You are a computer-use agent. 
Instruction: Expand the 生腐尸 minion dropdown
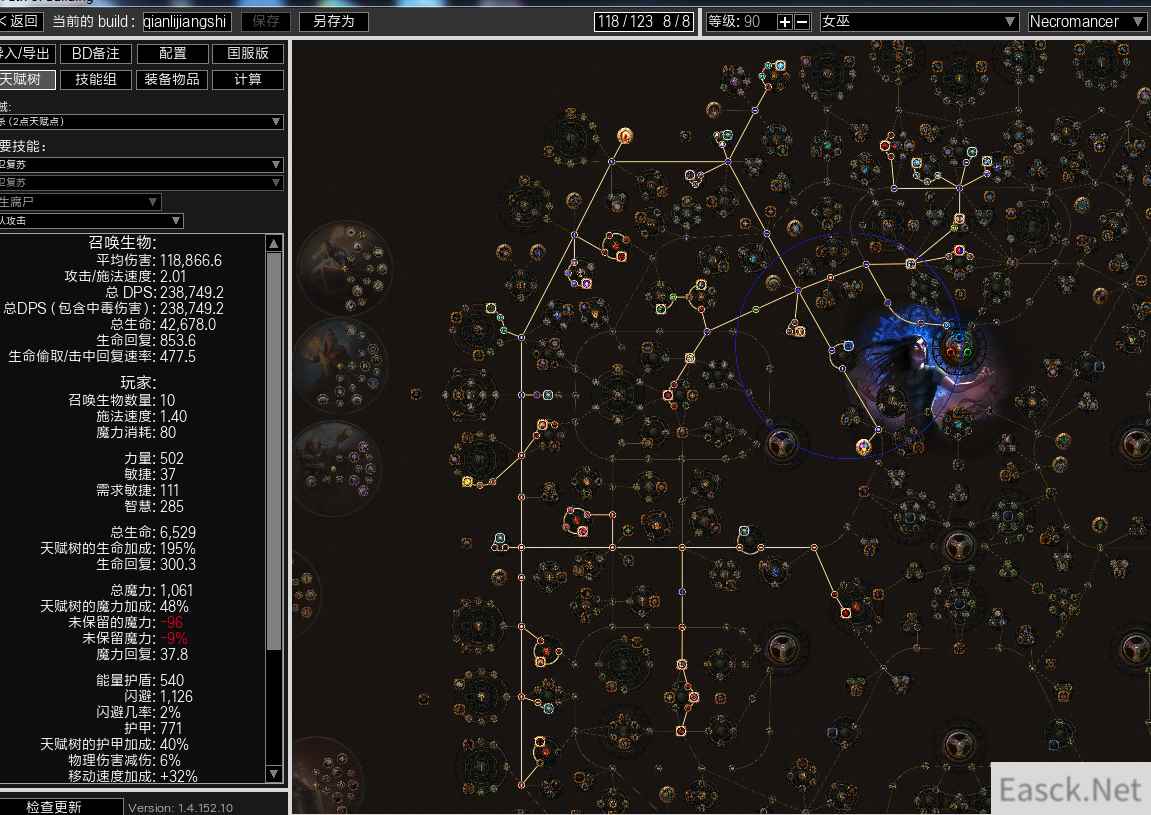click(80, 202)
